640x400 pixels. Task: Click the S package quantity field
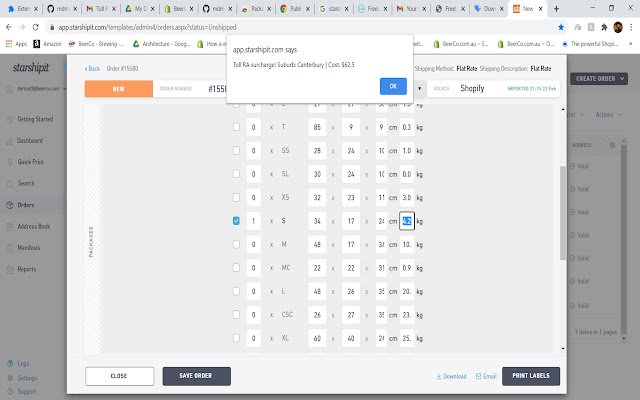pos(253,221)
